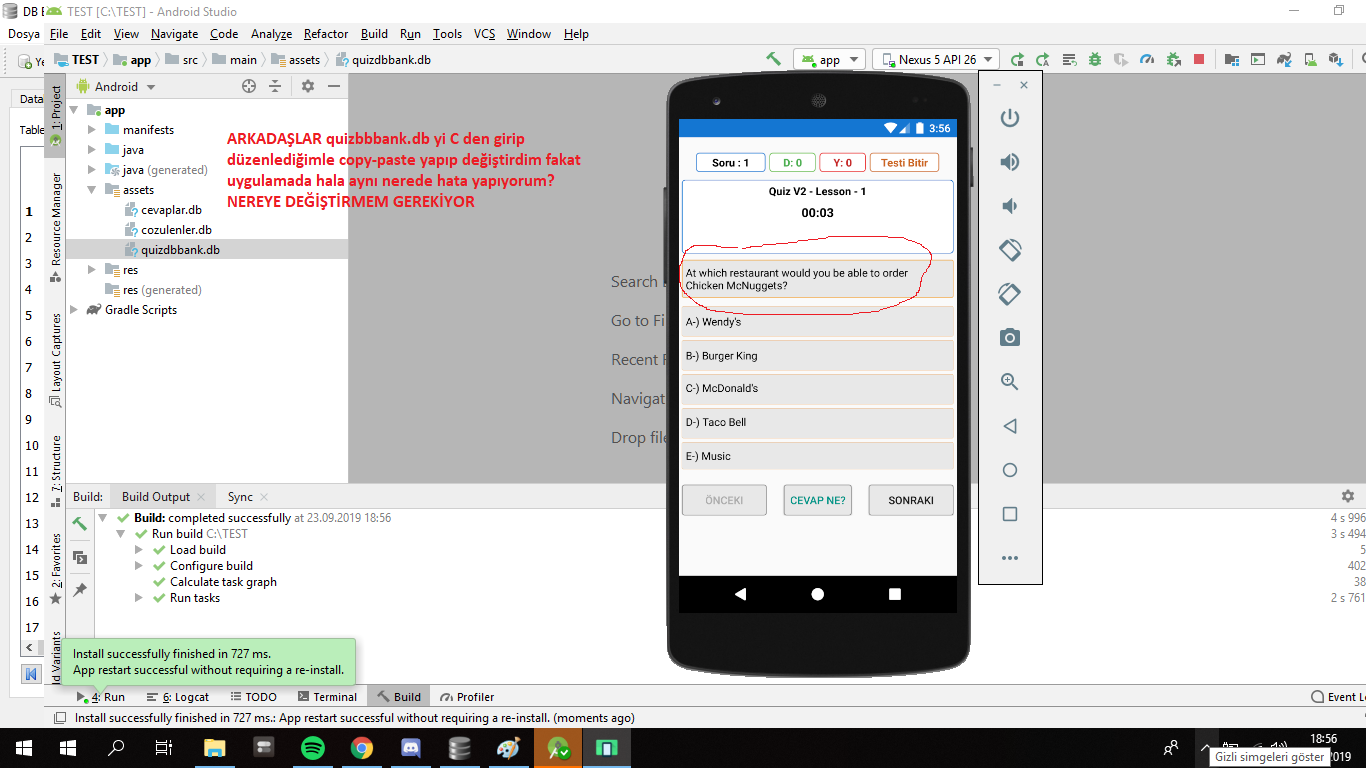Open the VCS menu
The height and width of the screenshot is (768, 1366).
[x=484, y=34]
